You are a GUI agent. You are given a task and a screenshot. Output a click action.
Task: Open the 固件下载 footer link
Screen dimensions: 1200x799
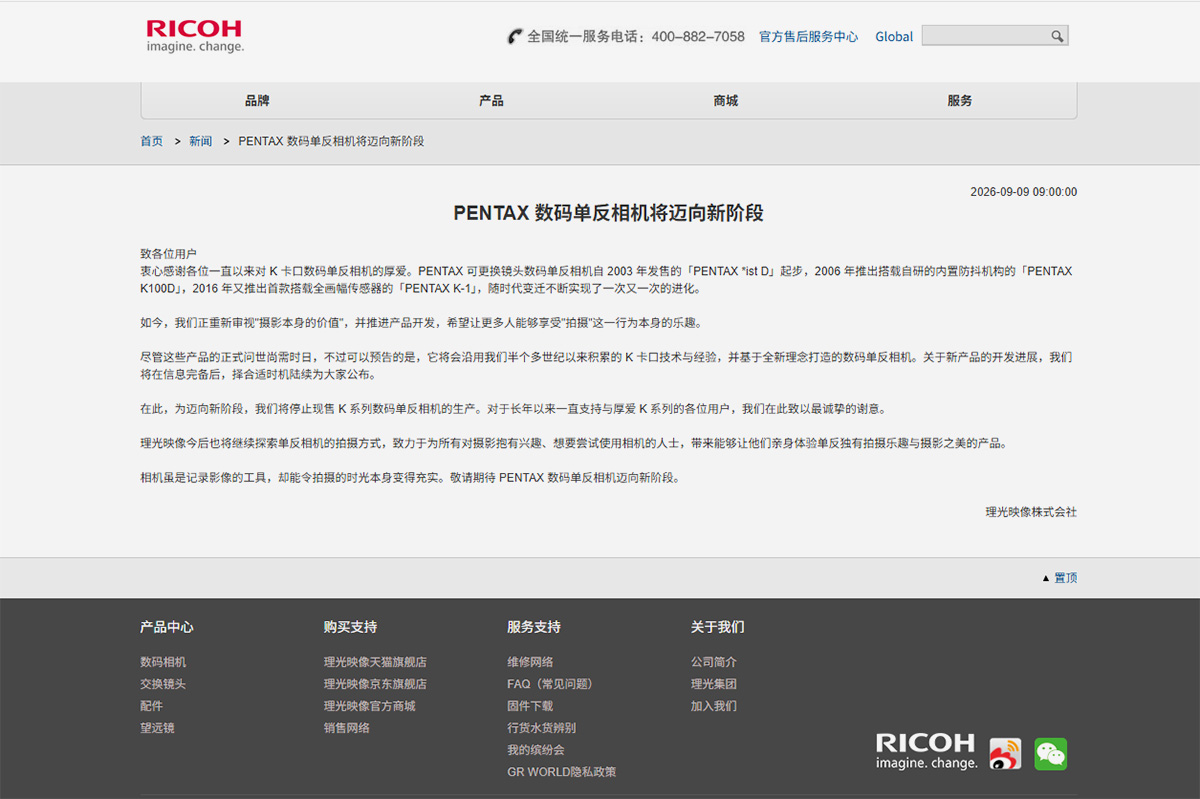click(x=530, y=706)
